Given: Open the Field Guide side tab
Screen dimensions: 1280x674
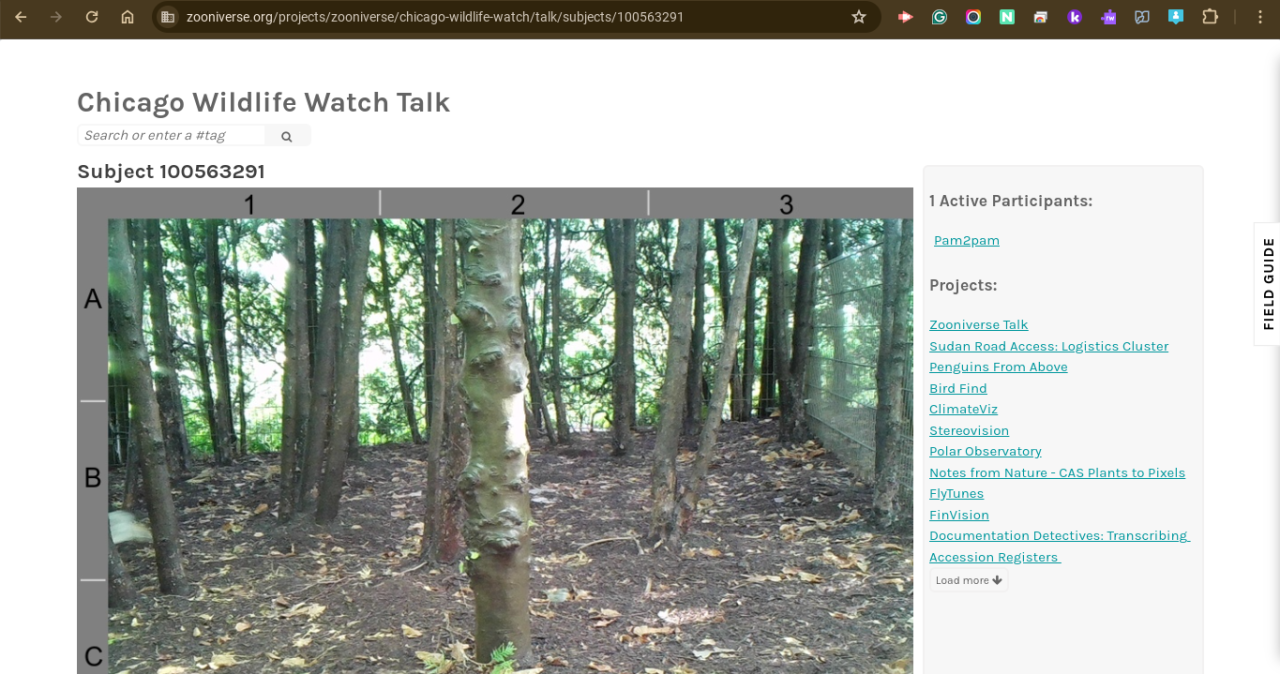Looking at the screenshot, I should [x=1268, y=284].
